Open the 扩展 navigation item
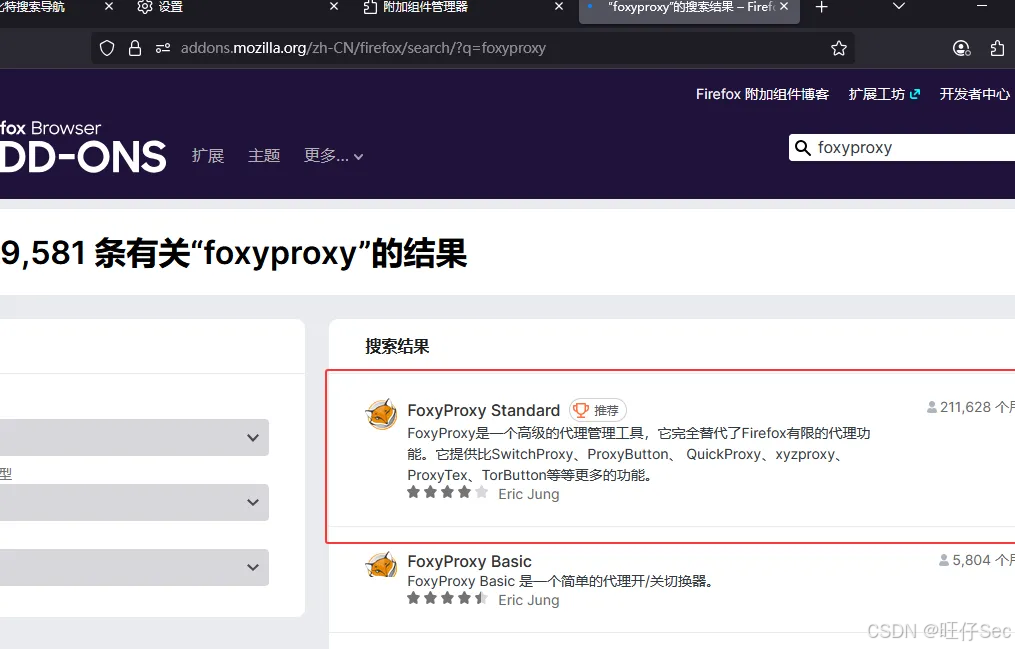1015x649 pixels. click(x=208, y=156)
